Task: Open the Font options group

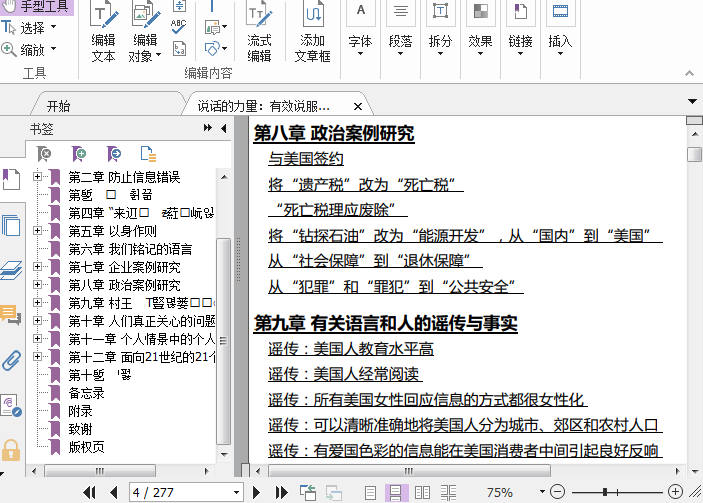Action: 360,31
